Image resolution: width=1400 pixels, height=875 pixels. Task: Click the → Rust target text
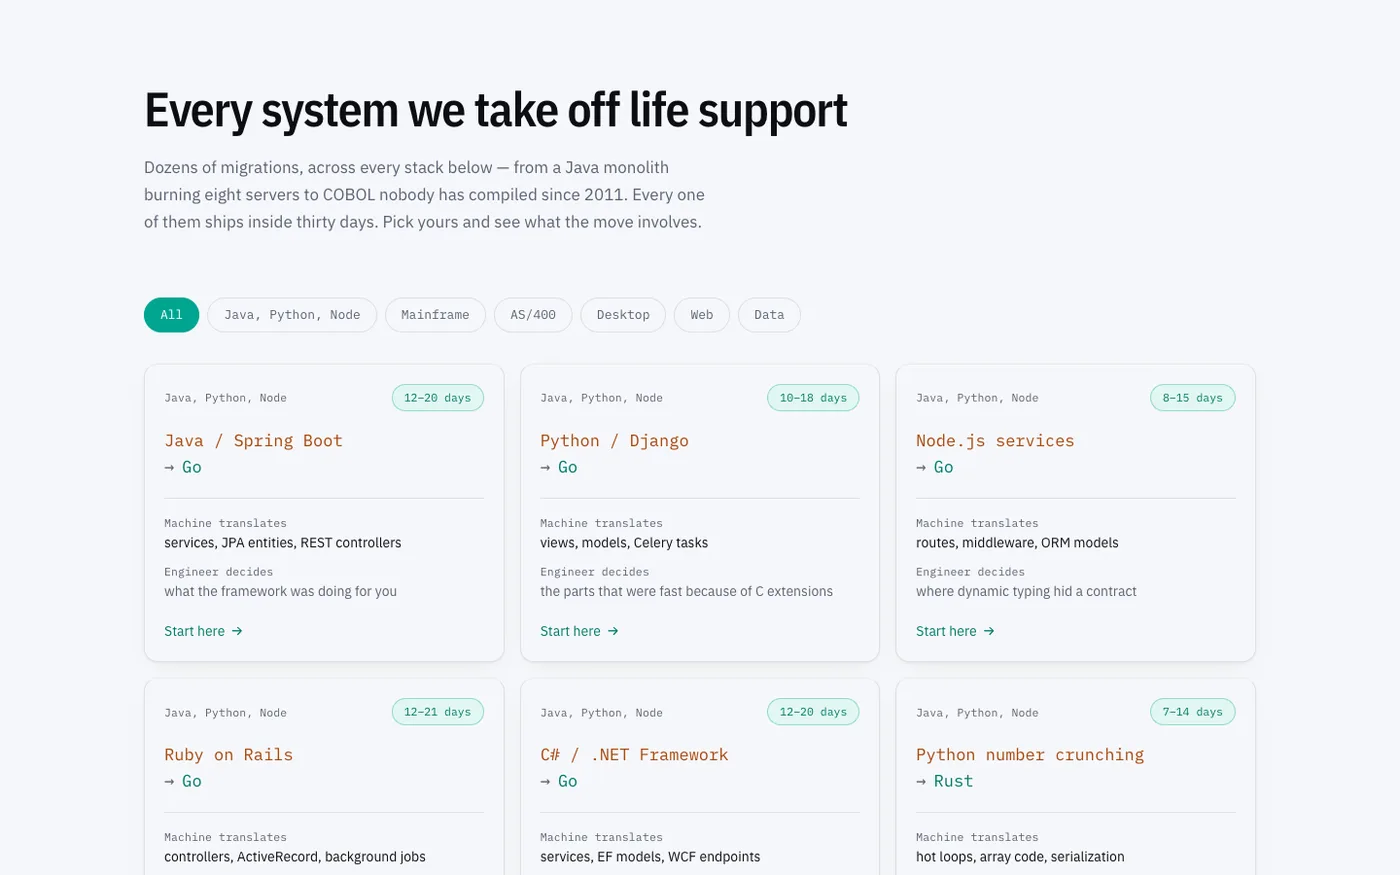944,781
